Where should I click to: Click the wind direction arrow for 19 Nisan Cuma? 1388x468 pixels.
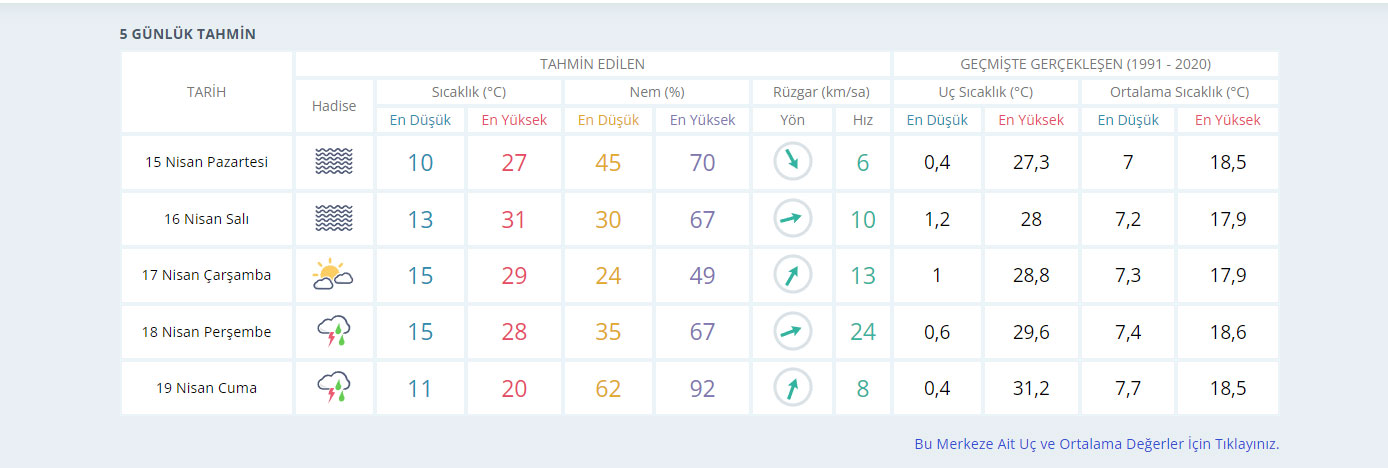792,388
